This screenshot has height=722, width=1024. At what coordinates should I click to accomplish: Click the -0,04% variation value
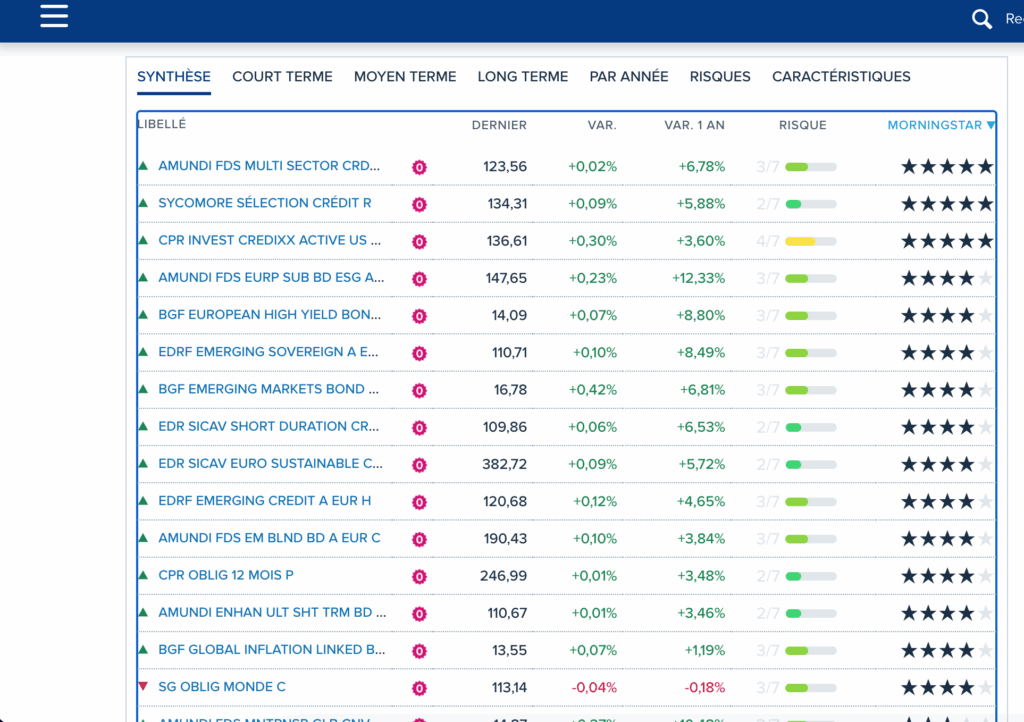point(594,688)
